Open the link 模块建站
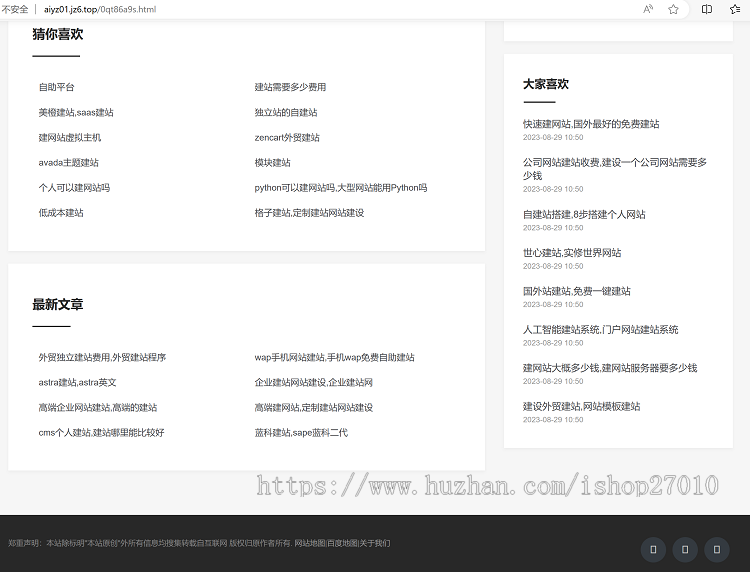Image resolution: width=750 pixels, height=572 pixels. [x=273, y=163]
